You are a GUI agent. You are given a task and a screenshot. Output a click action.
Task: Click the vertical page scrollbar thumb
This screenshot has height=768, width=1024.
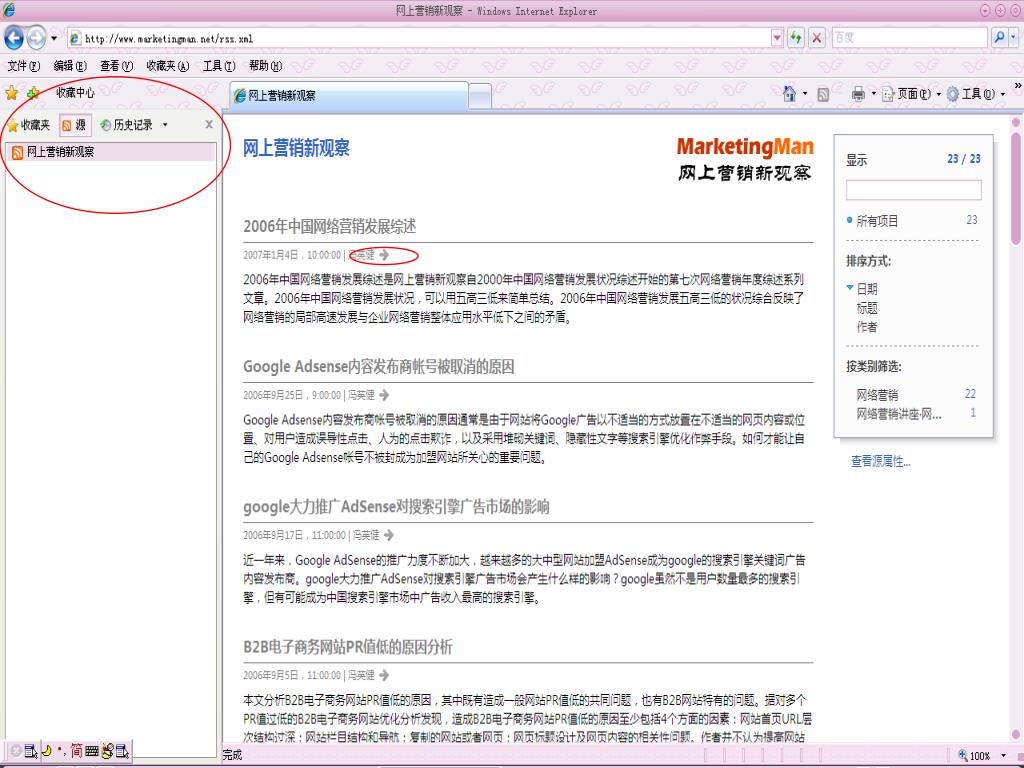tap(1016, 187)
